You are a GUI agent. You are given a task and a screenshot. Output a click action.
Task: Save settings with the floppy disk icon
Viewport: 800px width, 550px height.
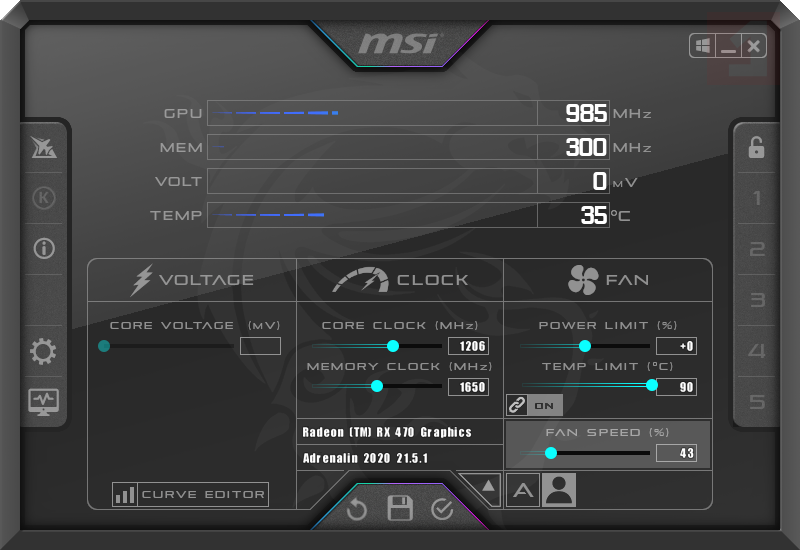point(400,508)
